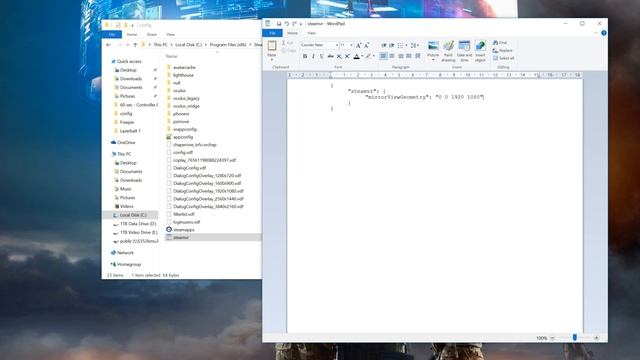The height and width of the screenshot is (360, 640).
Task: Click the zoom in plus button in WordPad
Action: 596,338
